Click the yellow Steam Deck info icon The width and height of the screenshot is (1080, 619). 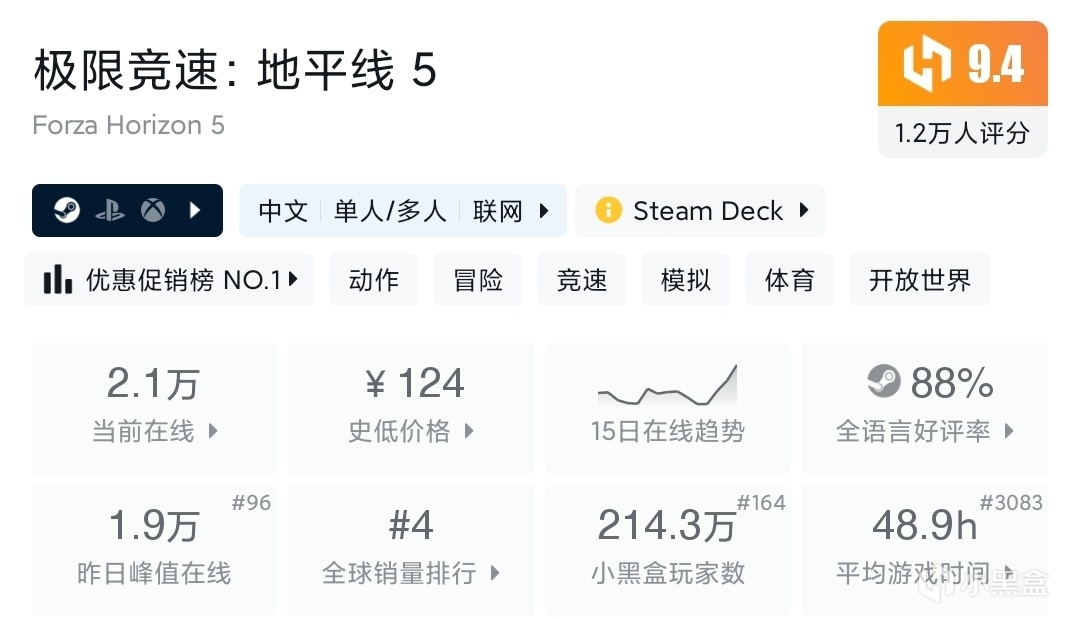(x=608, y=210)
